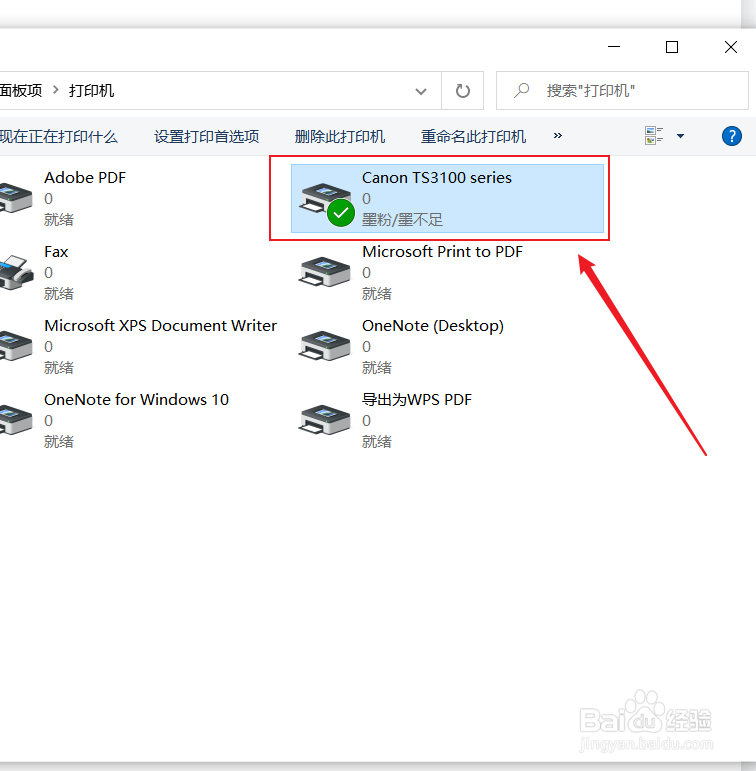Open the view options dropdown arrow
Screen dimensions: 756x771
click(680, 136)
